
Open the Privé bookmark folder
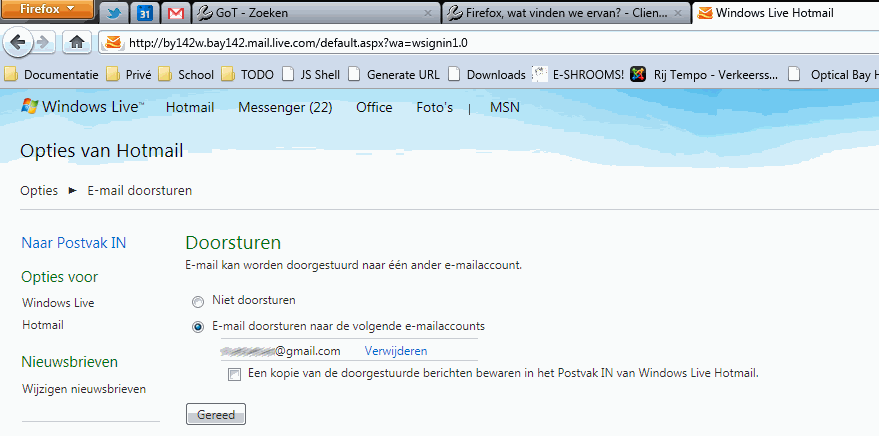[x=129, y=75]
